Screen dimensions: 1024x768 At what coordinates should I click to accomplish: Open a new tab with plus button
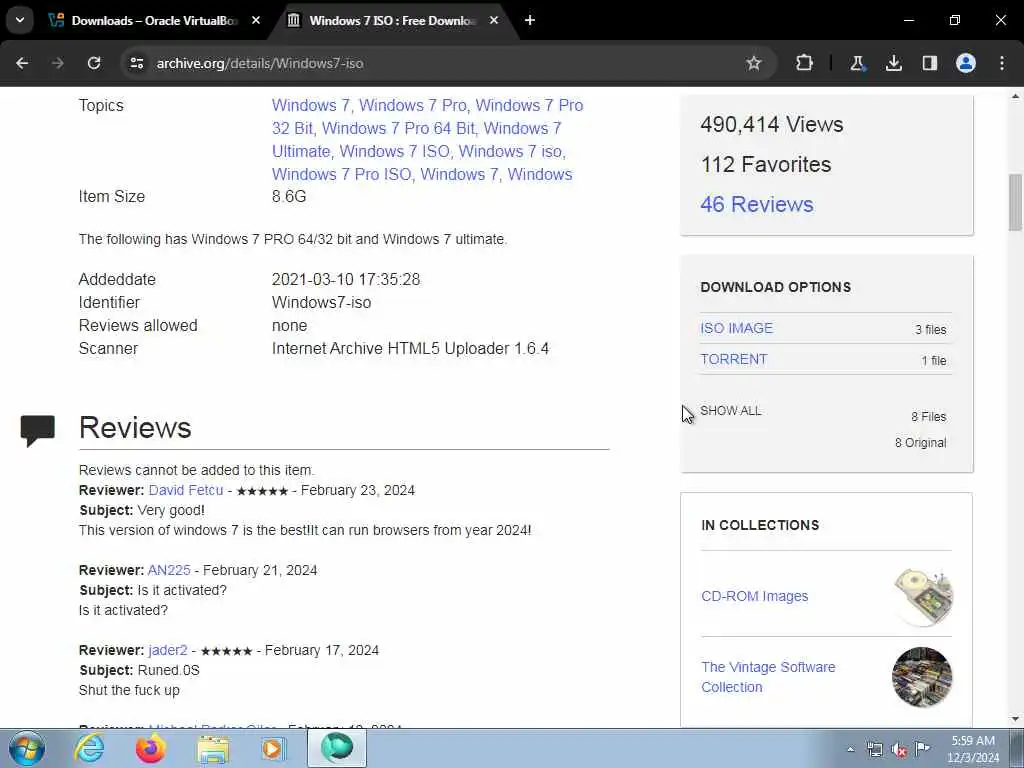tap(530, 20)
